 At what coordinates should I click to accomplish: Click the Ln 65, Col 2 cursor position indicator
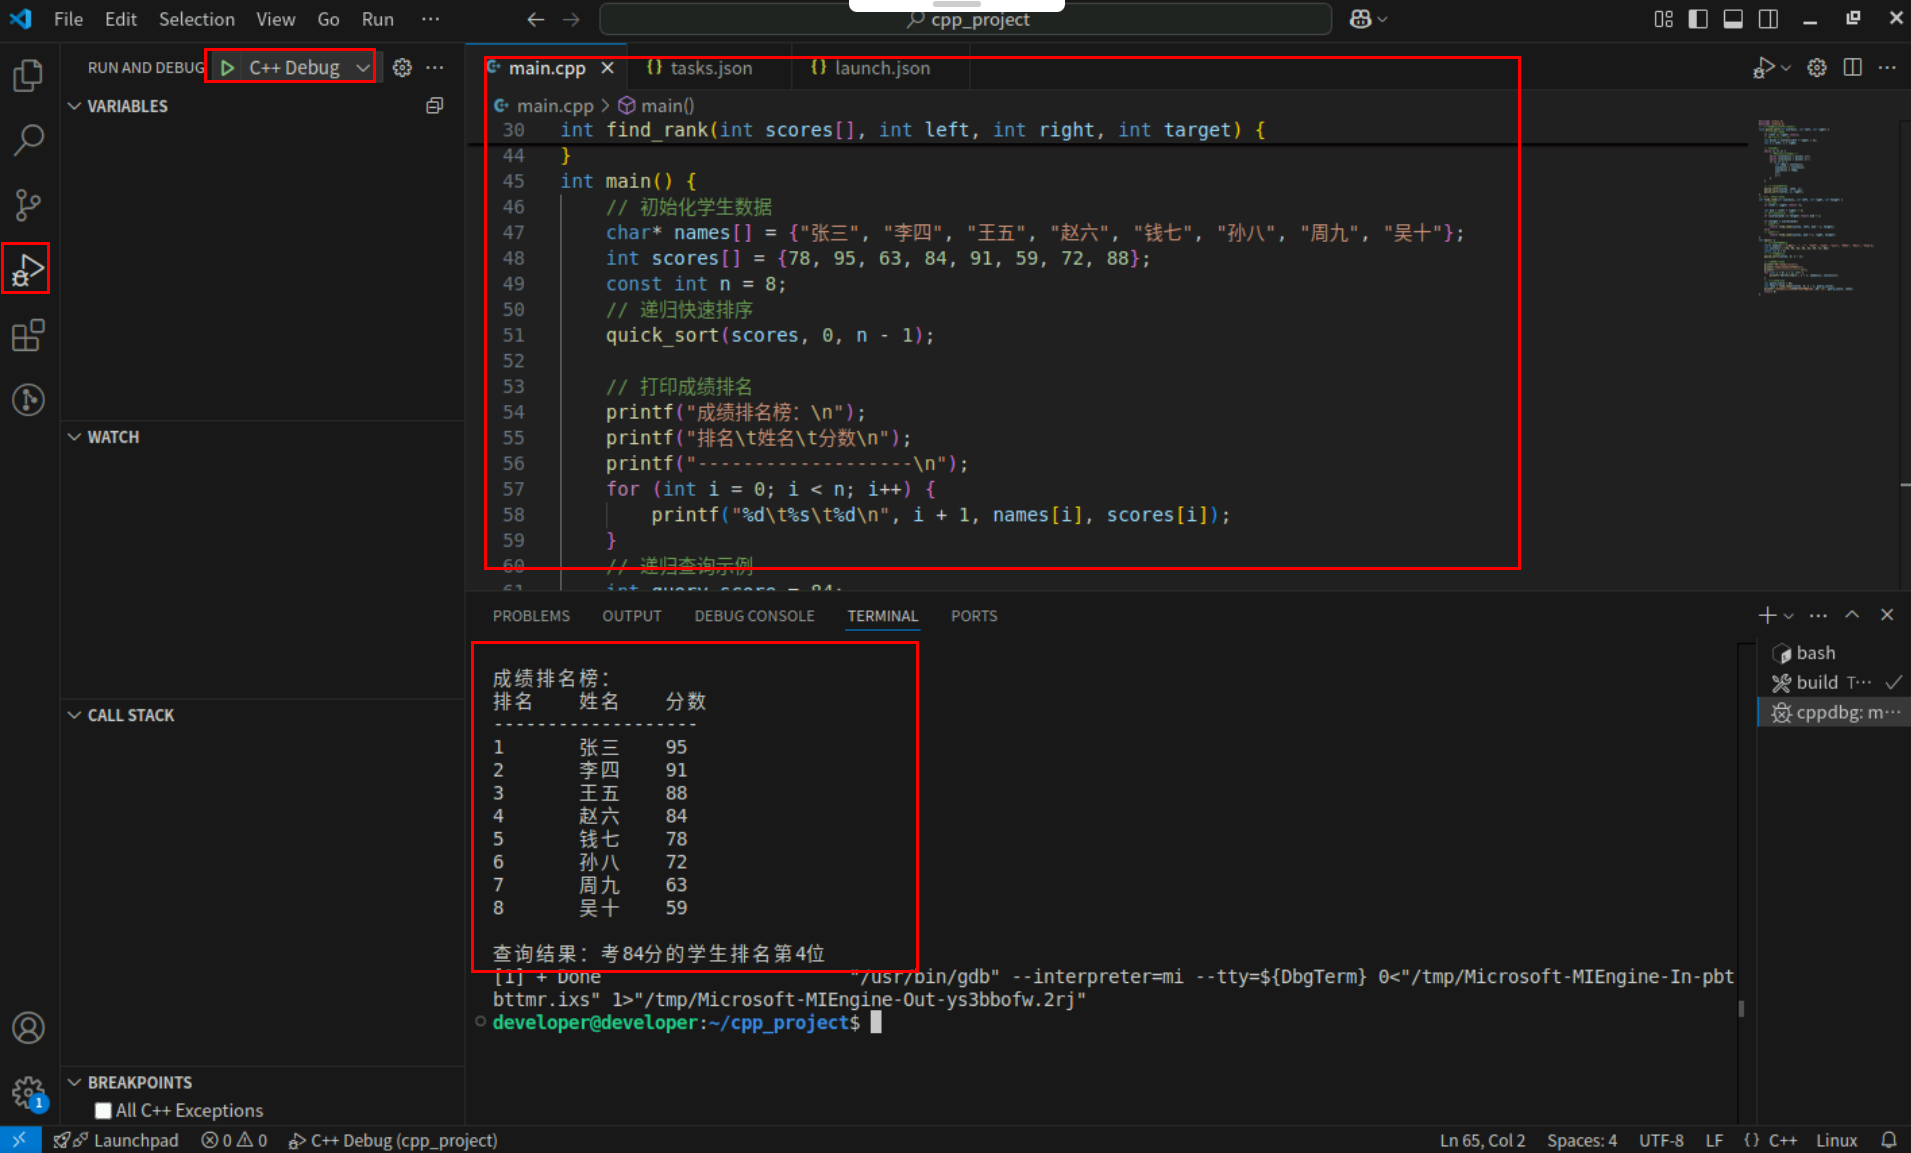pos(1482,1140)
